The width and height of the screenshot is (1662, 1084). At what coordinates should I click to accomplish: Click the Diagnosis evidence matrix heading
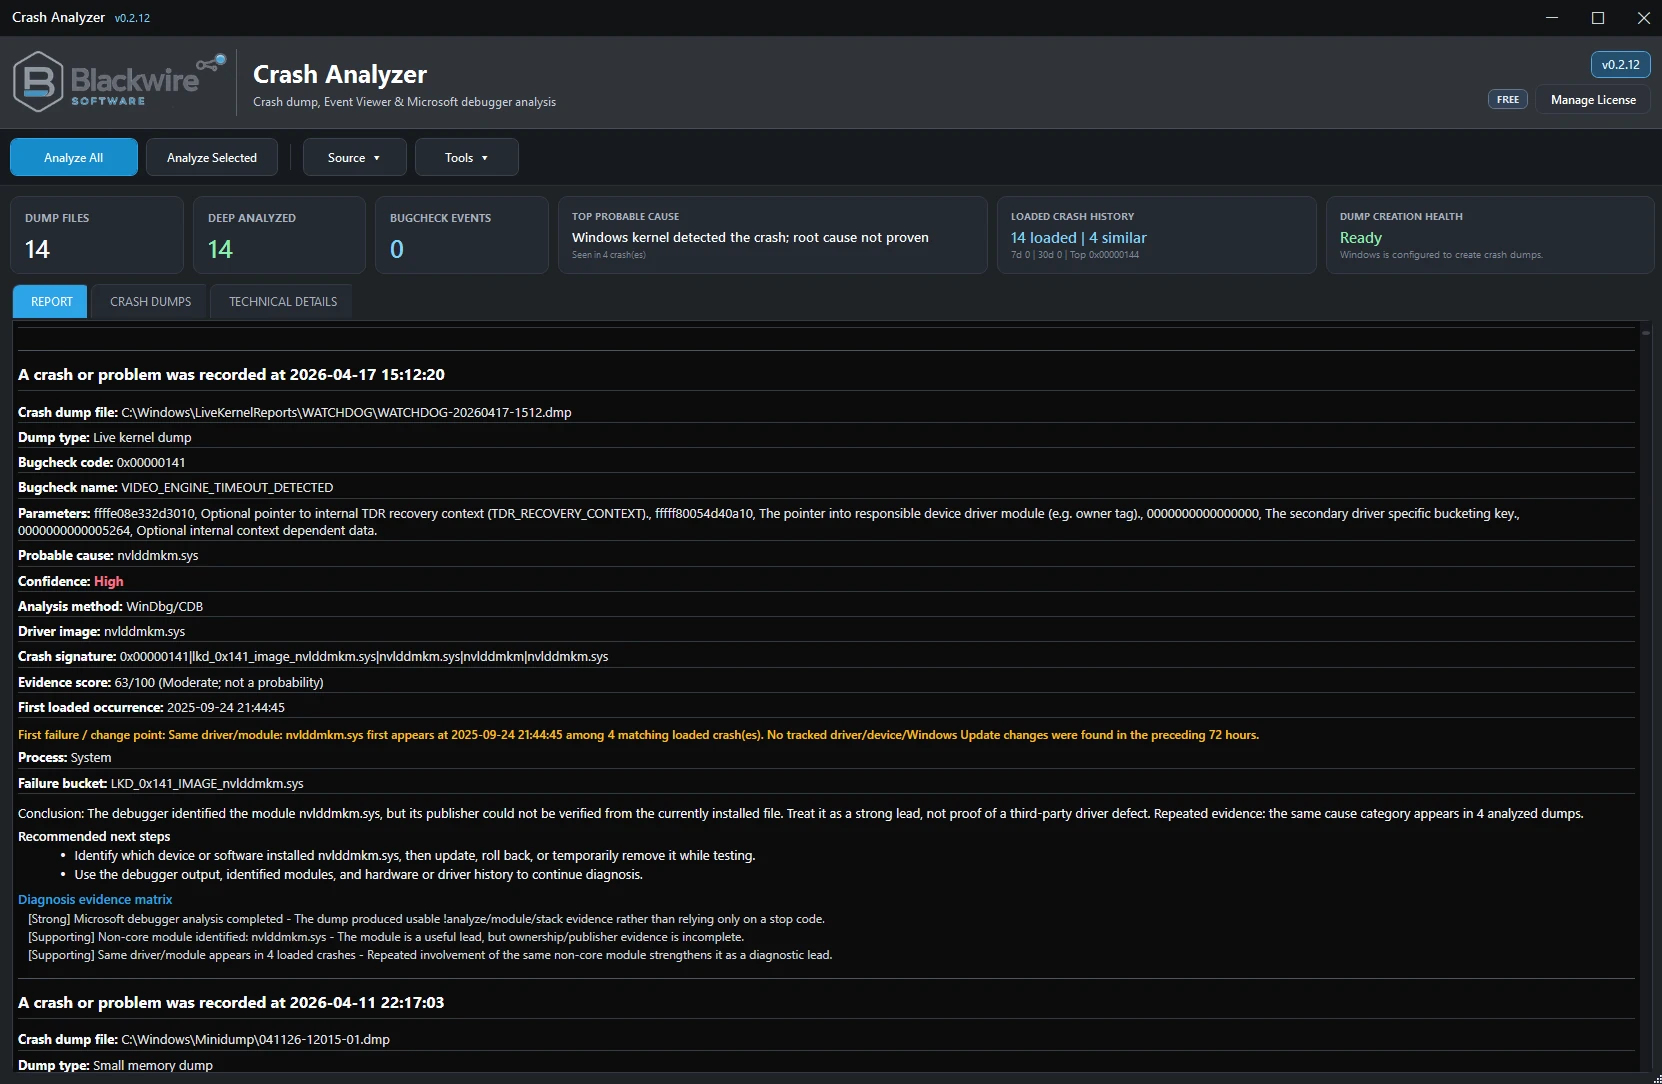[95, 899]
